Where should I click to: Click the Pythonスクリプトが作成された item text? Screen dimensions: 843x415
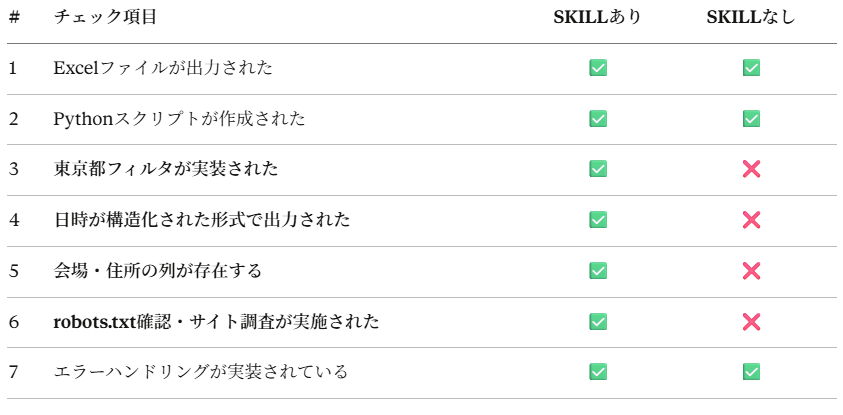(x=179, y=119)
